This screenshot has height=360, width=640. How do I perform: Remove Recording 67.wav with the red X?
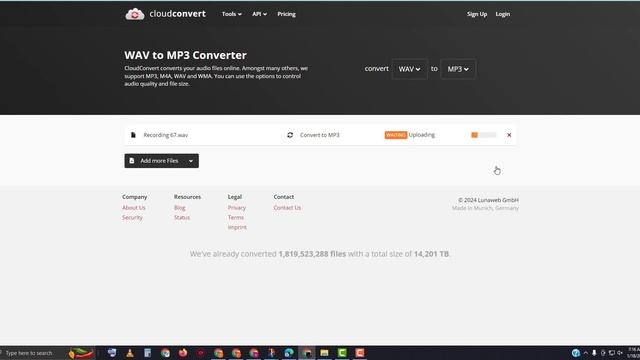tap(509, 135)
